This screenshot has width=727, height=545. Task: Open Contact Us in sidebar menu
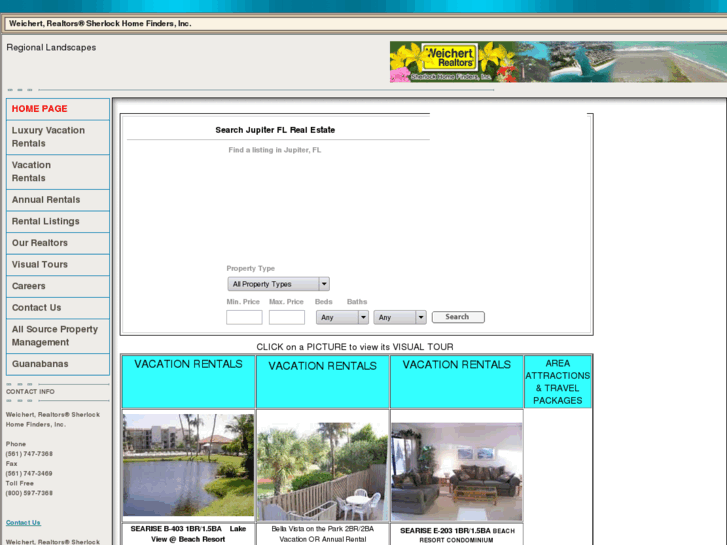[58, 308]
